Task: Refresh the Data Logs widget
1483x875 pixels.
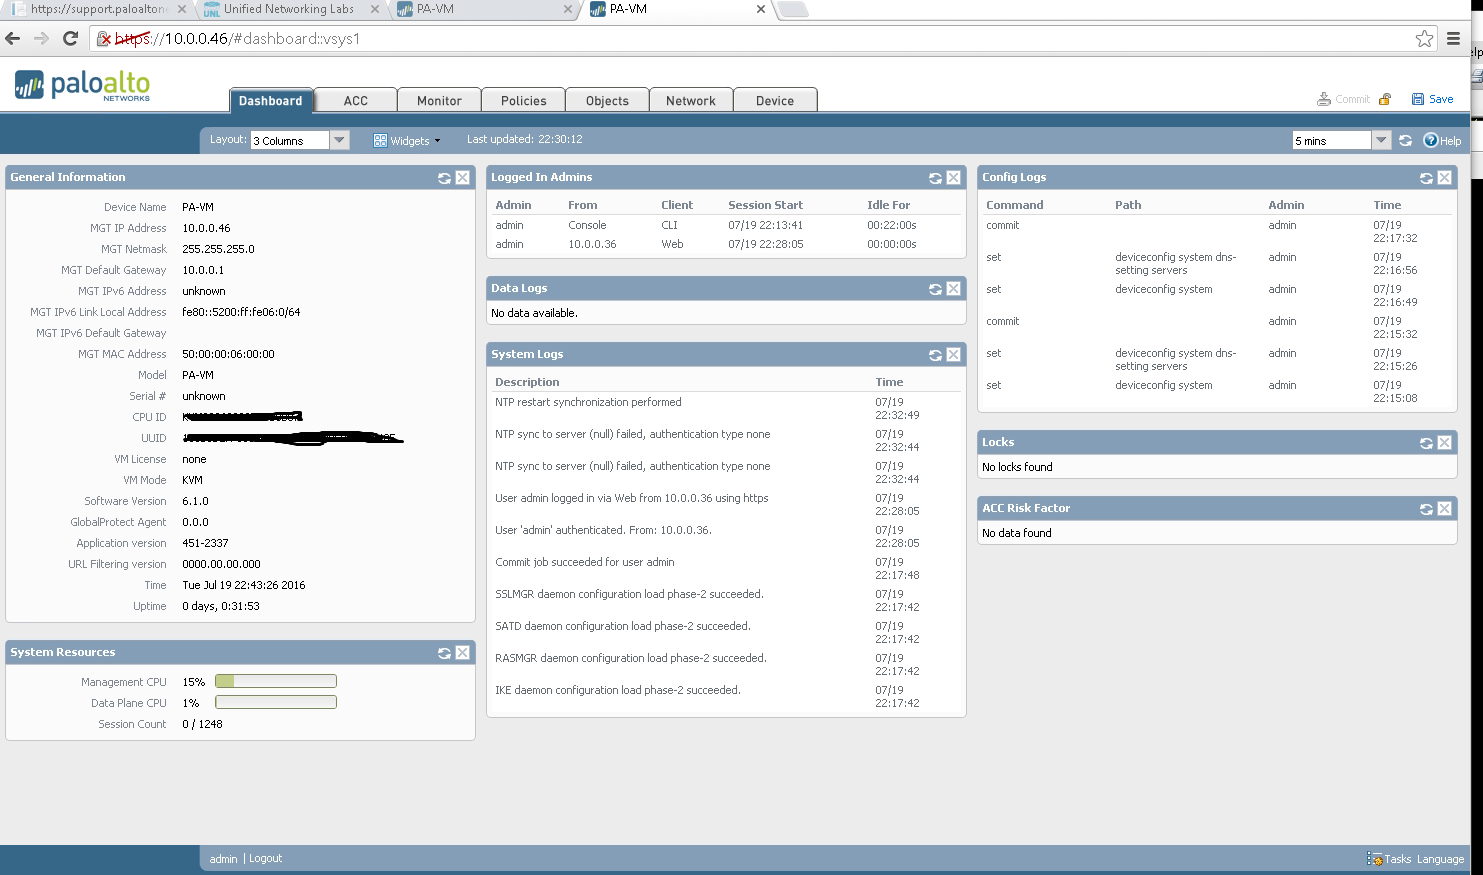Action: (x=935, y=289)
